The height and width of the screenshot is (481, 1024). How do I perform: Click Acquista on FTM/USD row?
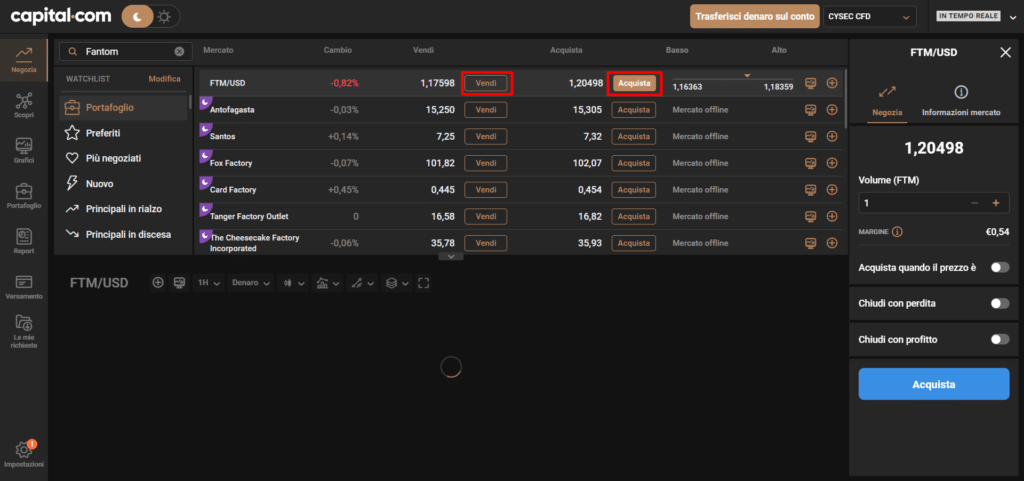(634, 83)
